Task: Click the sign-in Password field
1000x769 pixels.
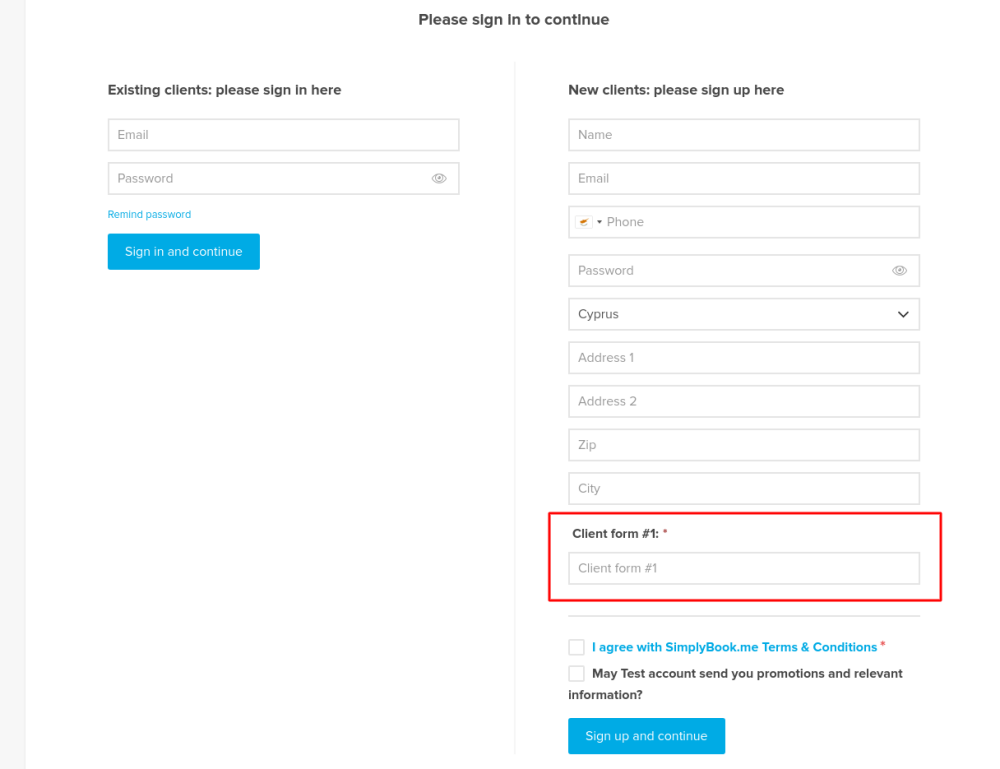Action: pos(265,178)
